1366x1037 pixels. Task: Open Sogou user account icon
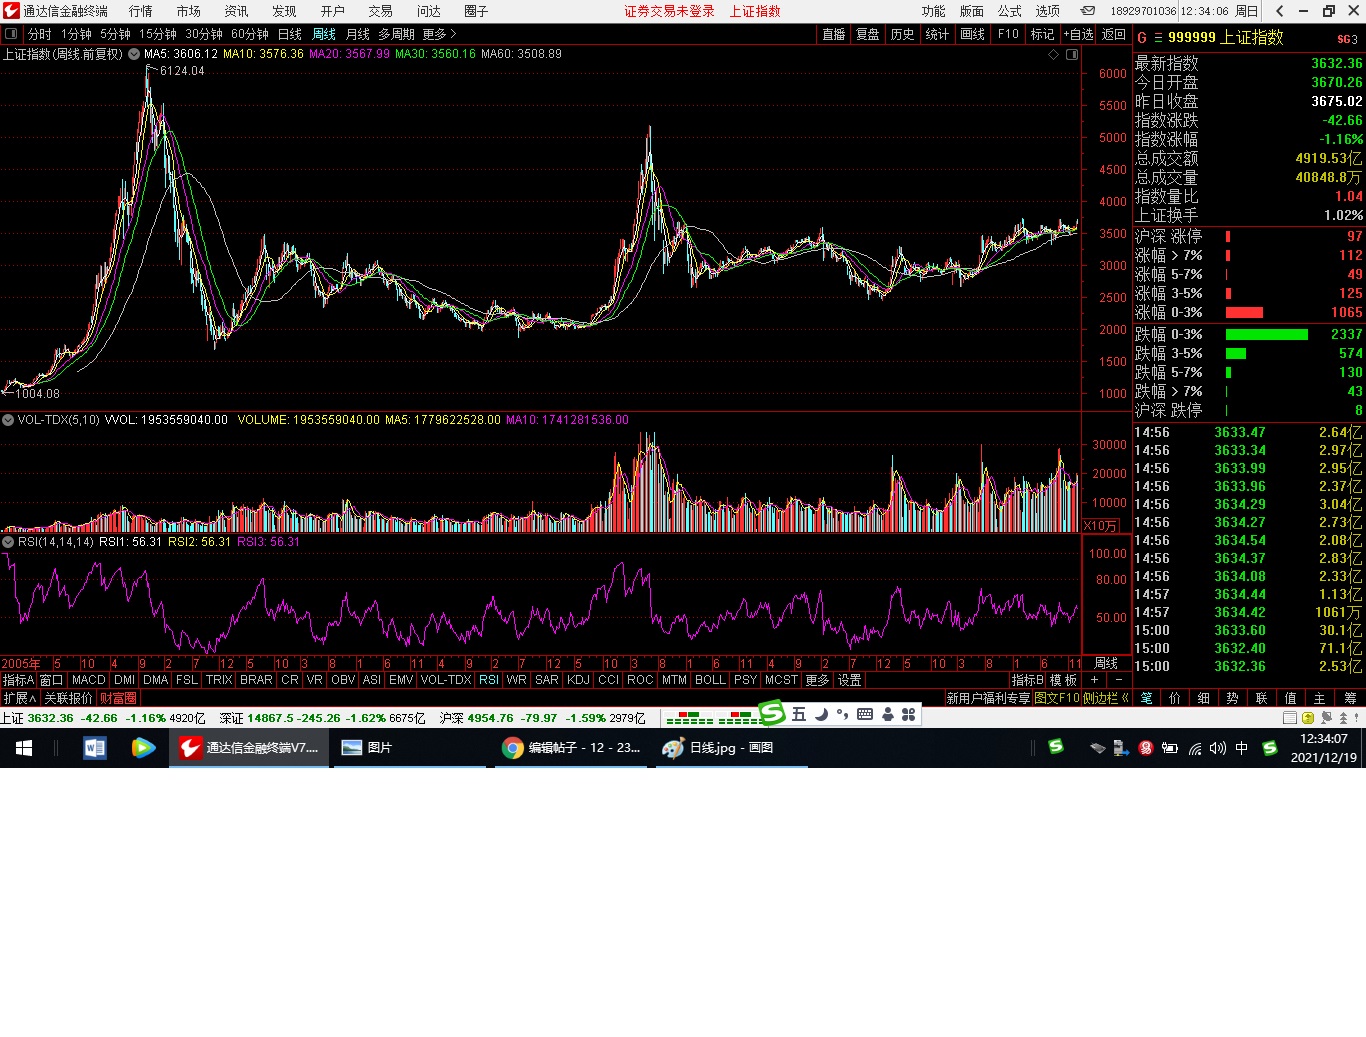(x=887, y=714)
